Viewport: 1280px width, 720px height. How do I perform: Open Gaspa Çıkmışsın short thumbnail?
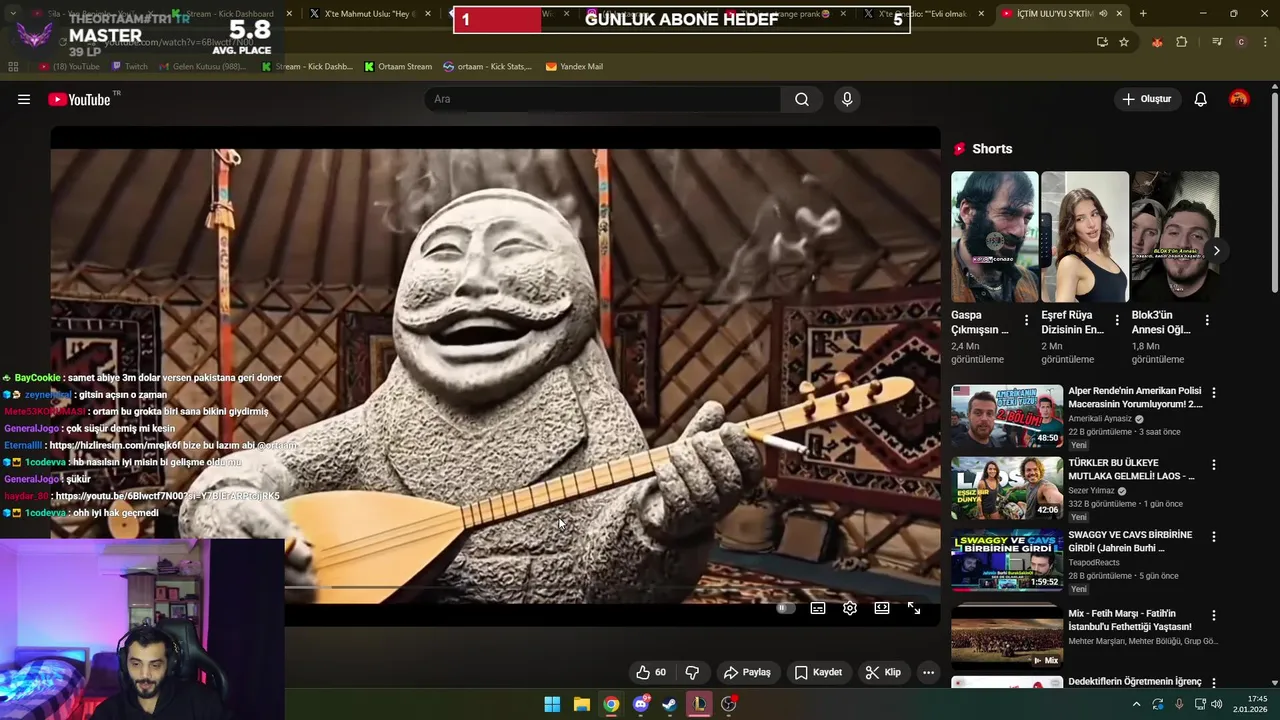tap(995, 237)
